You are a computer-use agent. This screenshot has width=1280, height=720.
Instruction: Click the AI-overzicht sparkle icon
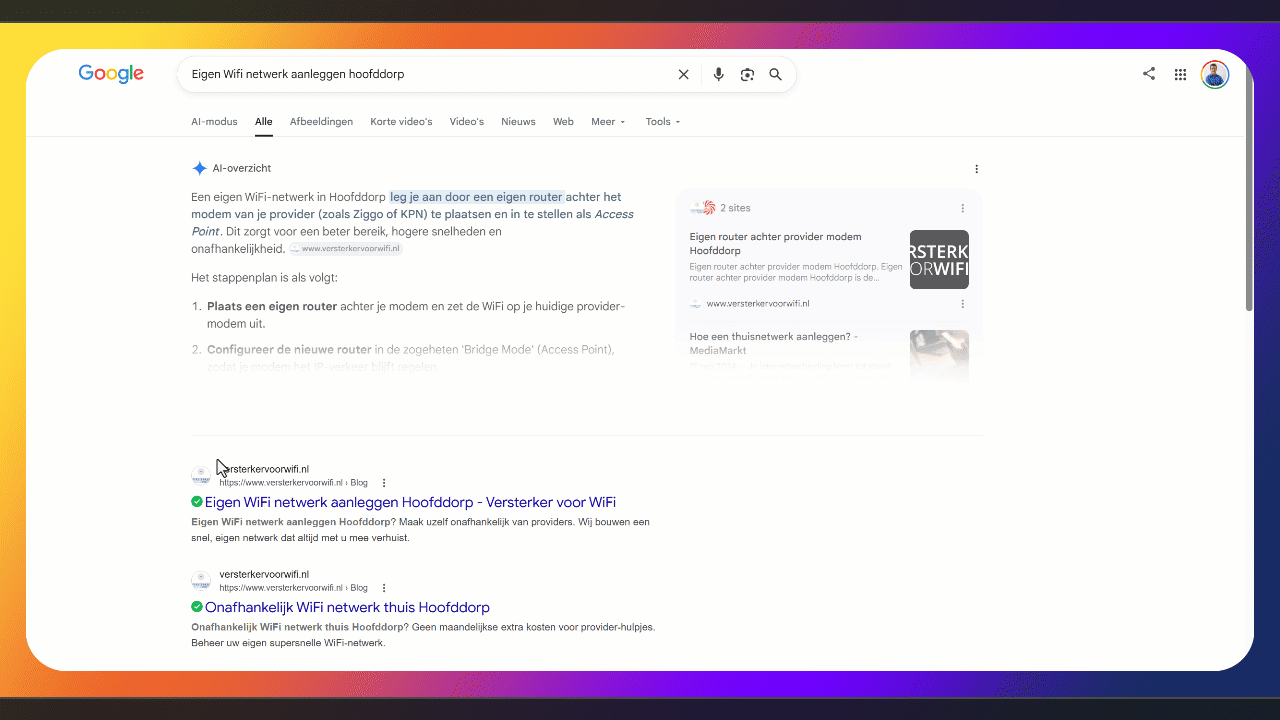click(x=199, y=168)
